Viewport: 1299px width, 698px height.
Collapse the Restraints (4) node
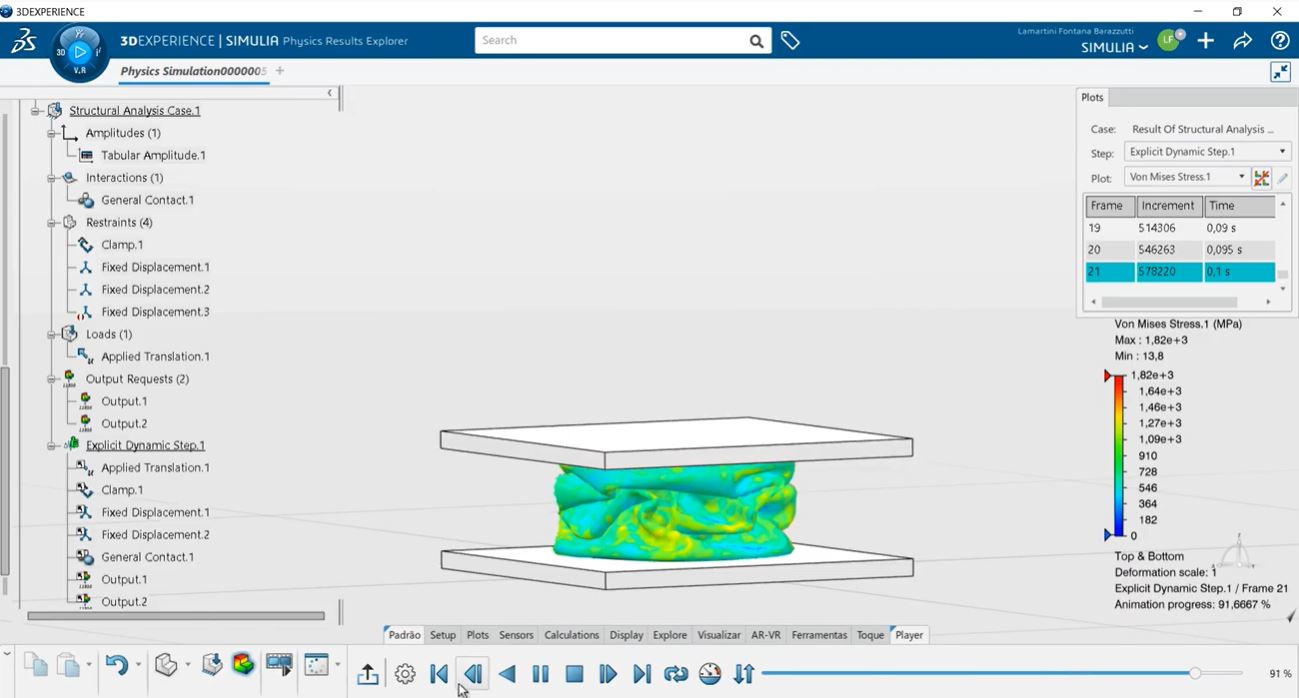51,222
